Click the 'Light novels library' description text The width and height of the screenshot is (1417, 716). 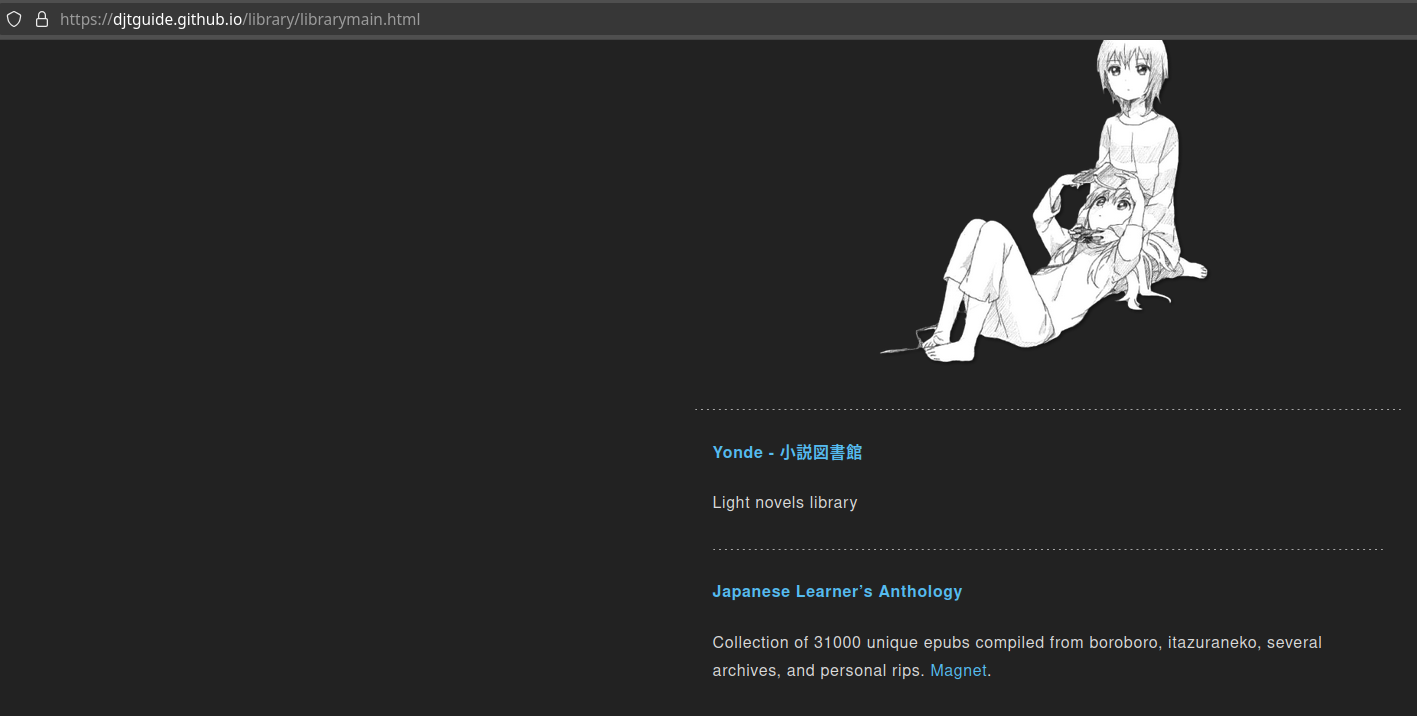point(785,502)
